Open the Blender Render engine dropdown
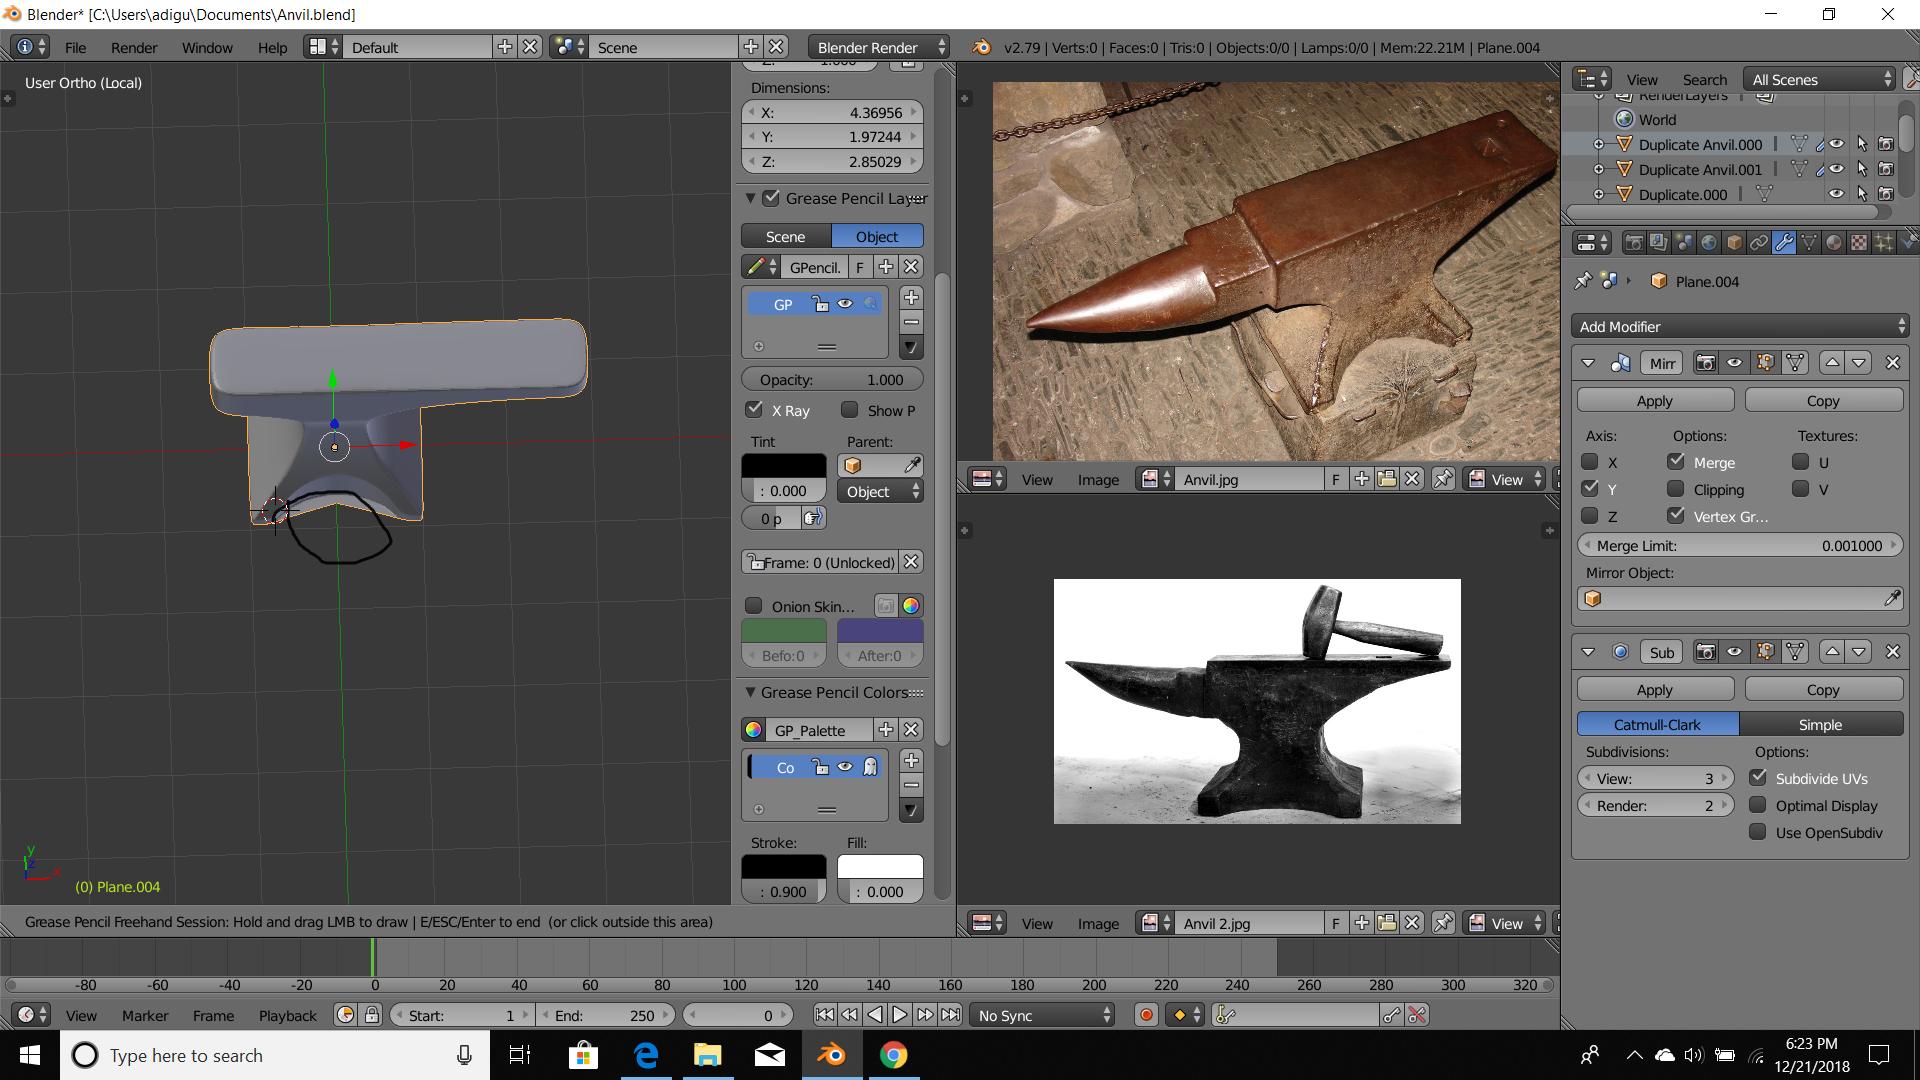The image size is (1920, 1080). (x=878, y=47)
